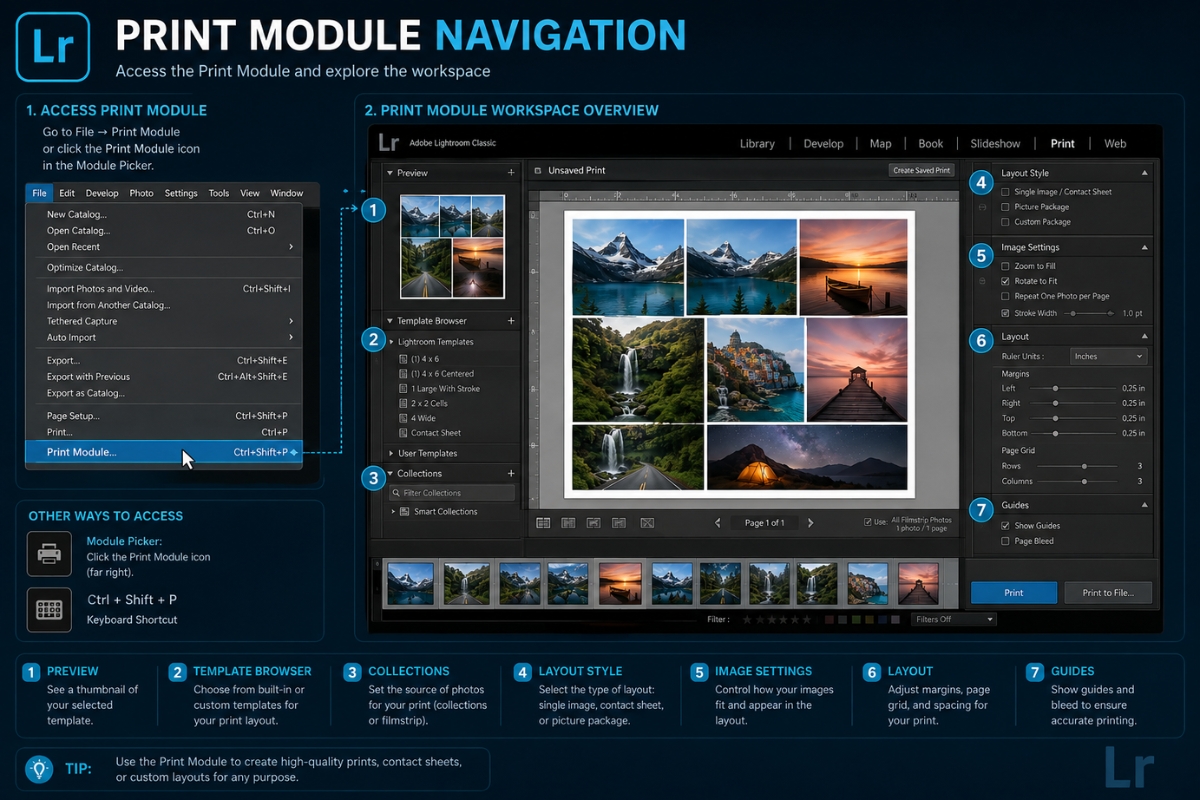Enable the Custom Package layout style

pyautogui.click(x=1005, y=221)
